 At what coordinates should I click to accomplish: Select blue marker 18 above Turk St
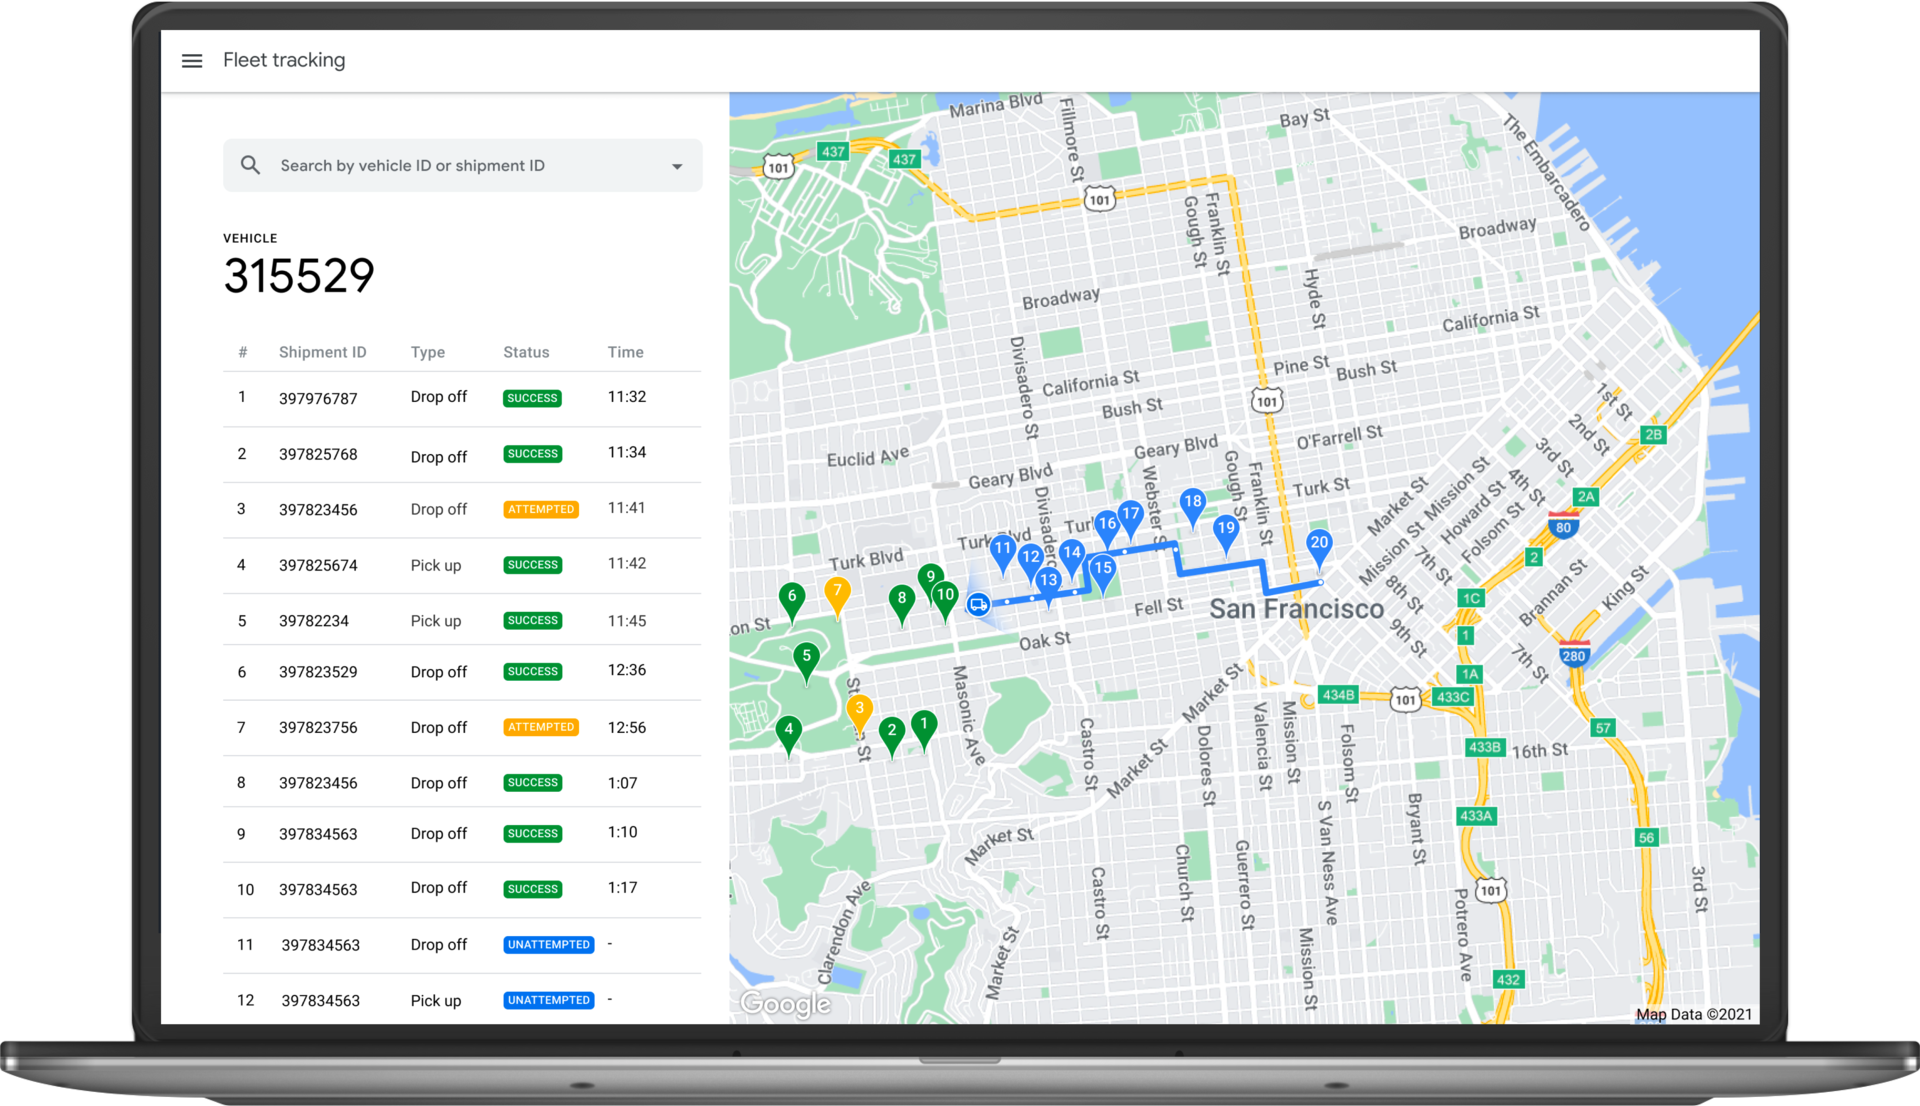pyautogui.click(x=1192, y=502)
